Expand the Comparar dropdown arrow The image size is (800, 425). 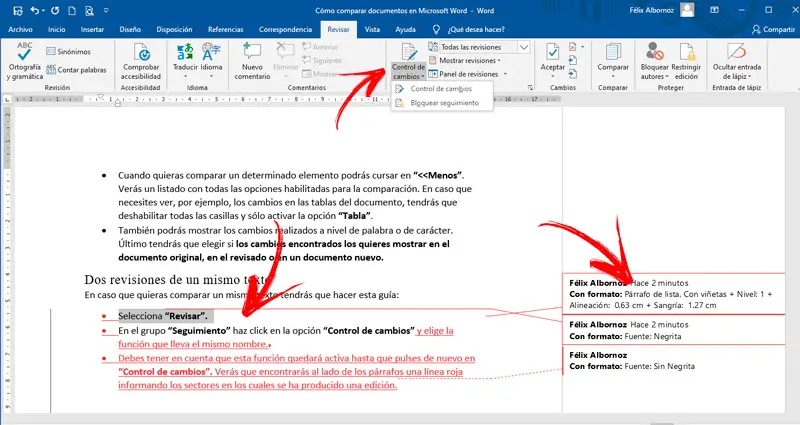click(613, 77)
